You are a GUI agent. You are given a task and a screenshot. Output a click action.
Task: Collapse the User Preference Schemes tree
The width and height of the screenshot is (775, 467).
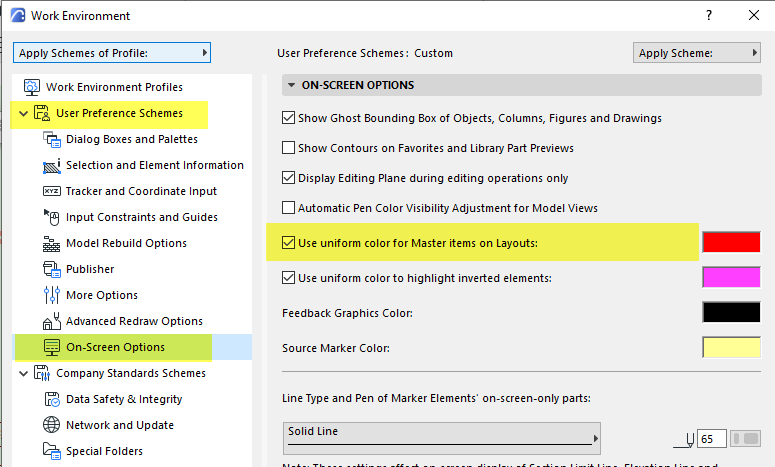pos(23,113)
